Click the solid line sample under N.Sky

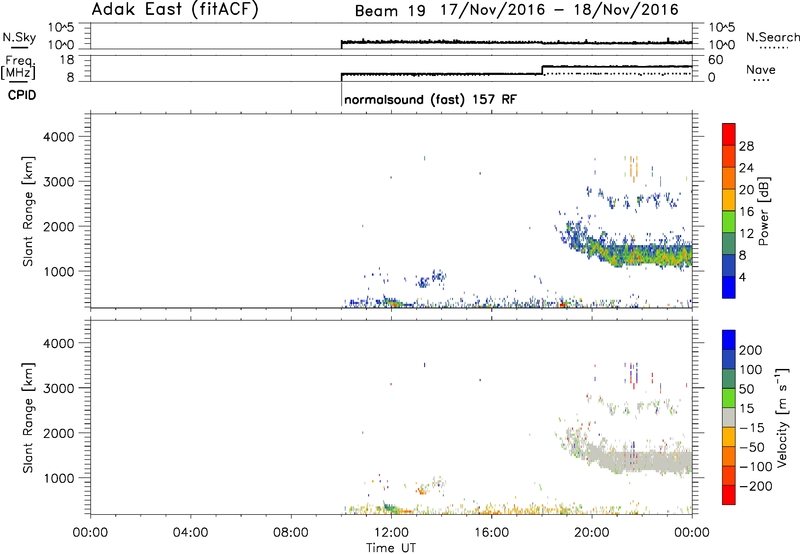[x=19, y=47]
